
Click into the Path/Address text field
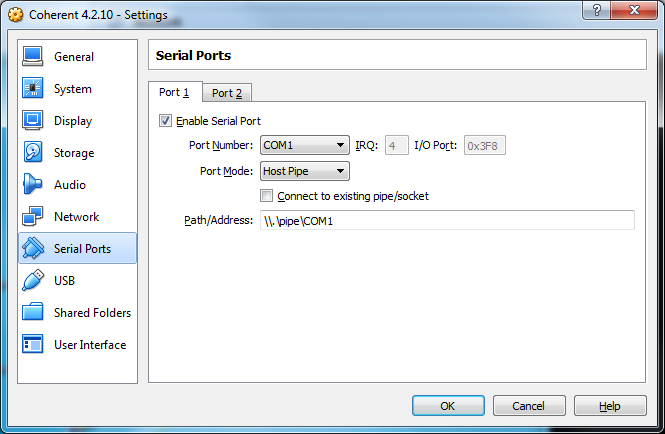(446, 220)
